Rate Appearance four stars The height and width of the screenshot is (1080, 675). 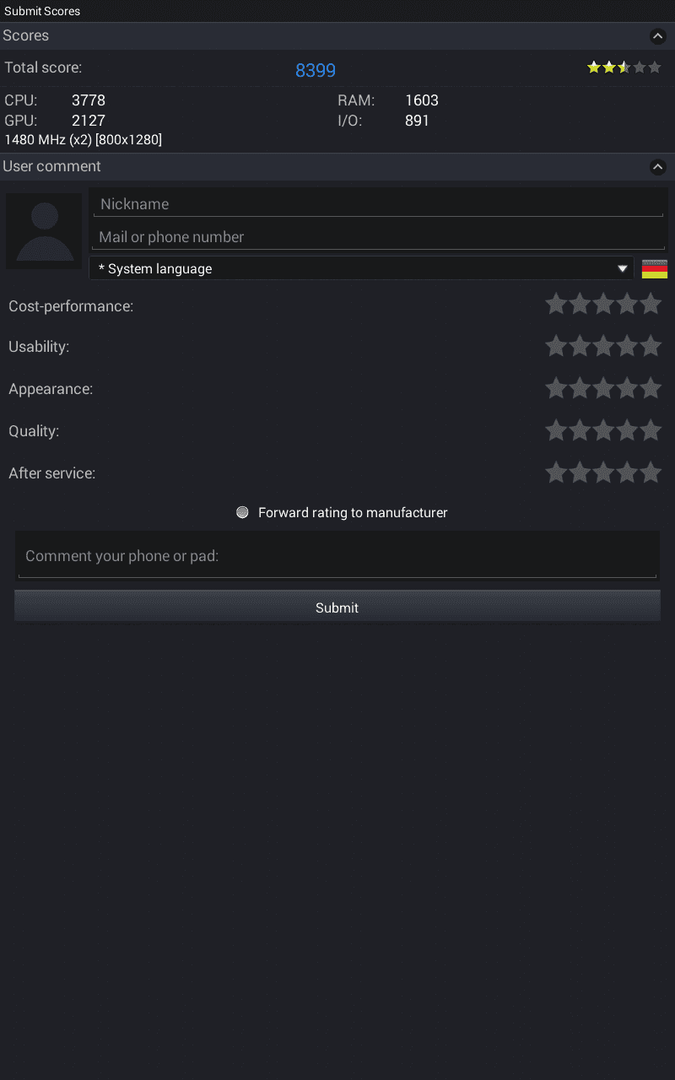pos(627,388)
